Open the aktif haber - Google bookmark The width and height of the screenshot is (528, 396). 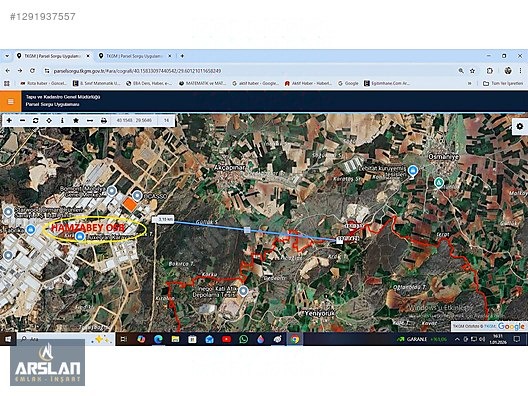[256, 83]
